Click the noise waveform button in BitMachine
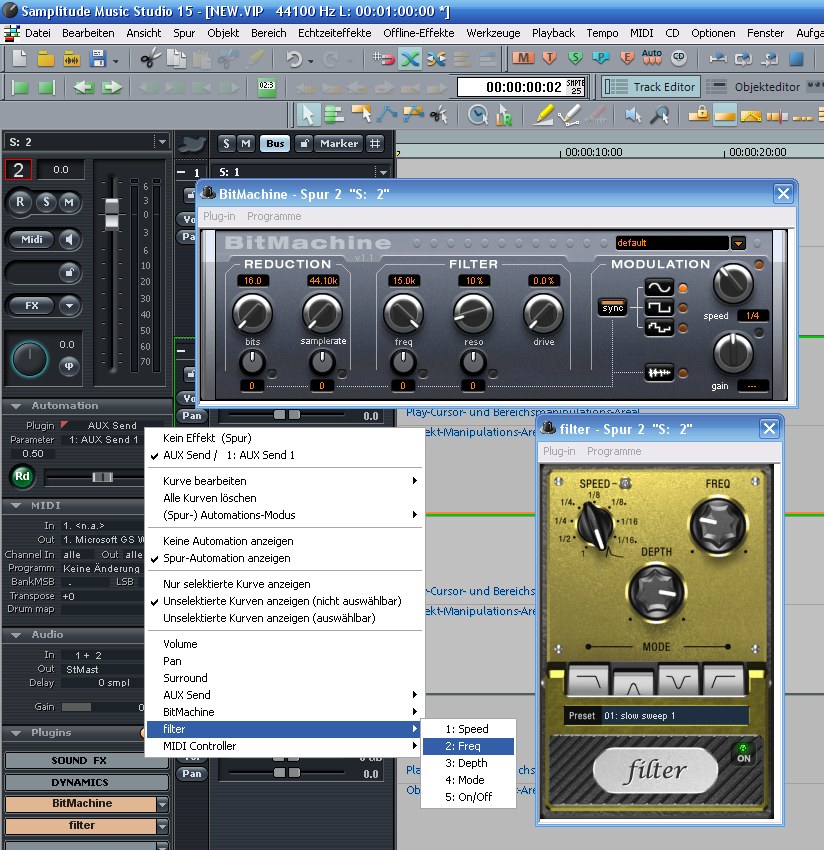This screenshot has width=824, height=850. [x=659, y=372]
